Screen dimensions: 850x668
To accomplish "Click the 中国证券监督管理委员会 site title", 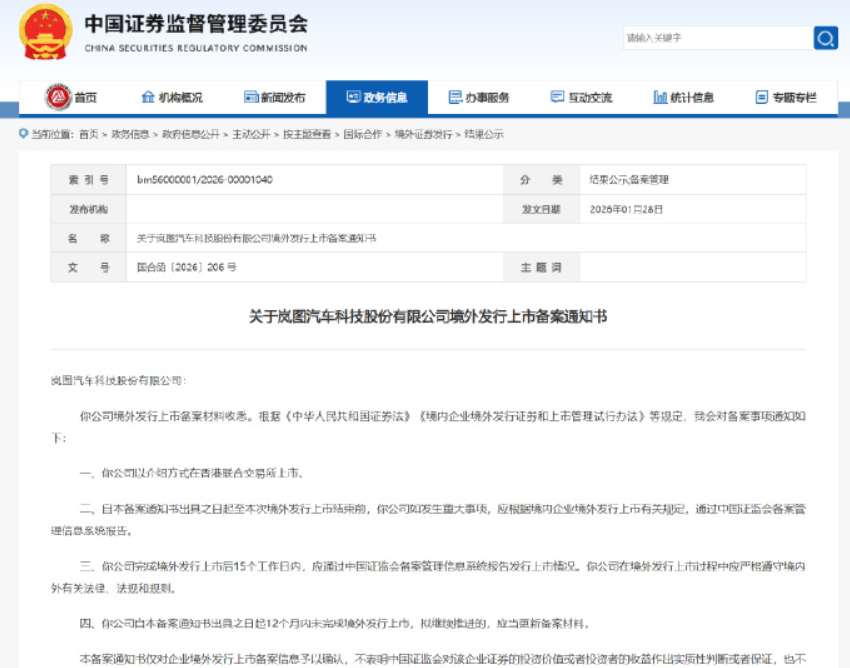I will tap(196, 24).
